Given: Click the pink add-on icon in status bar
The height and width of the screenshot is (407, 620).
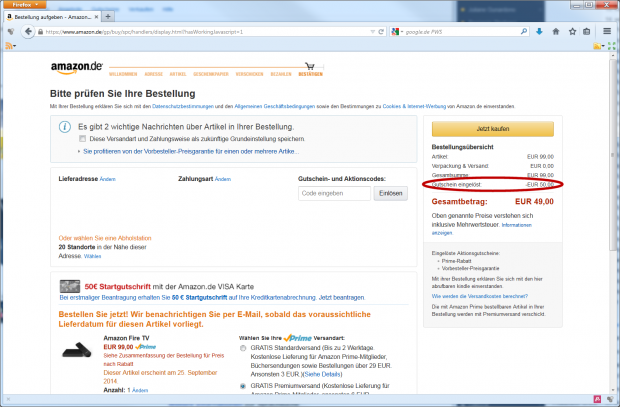Looking at the screenshot, I should (x=597, y=399).
